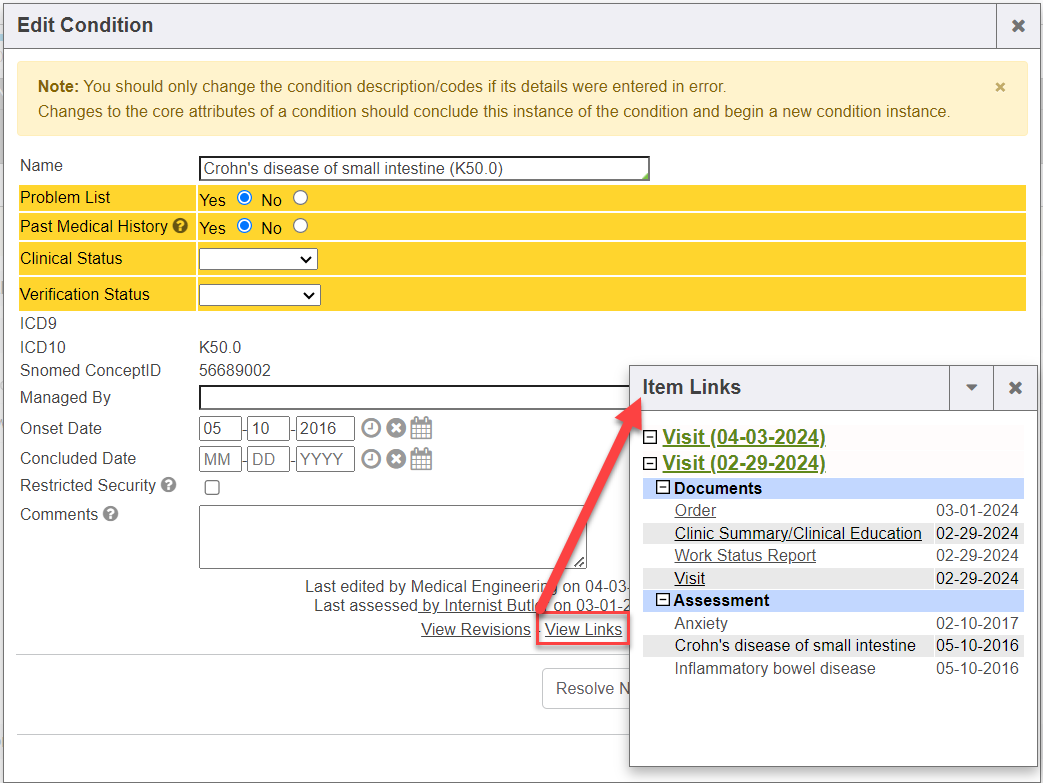Dismiss the yellow note banner

click(1000, 87)
